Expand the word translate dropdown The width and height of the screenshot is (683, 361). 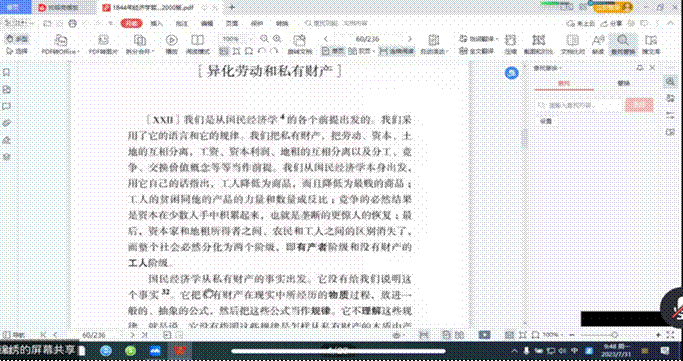click(497, 39)
